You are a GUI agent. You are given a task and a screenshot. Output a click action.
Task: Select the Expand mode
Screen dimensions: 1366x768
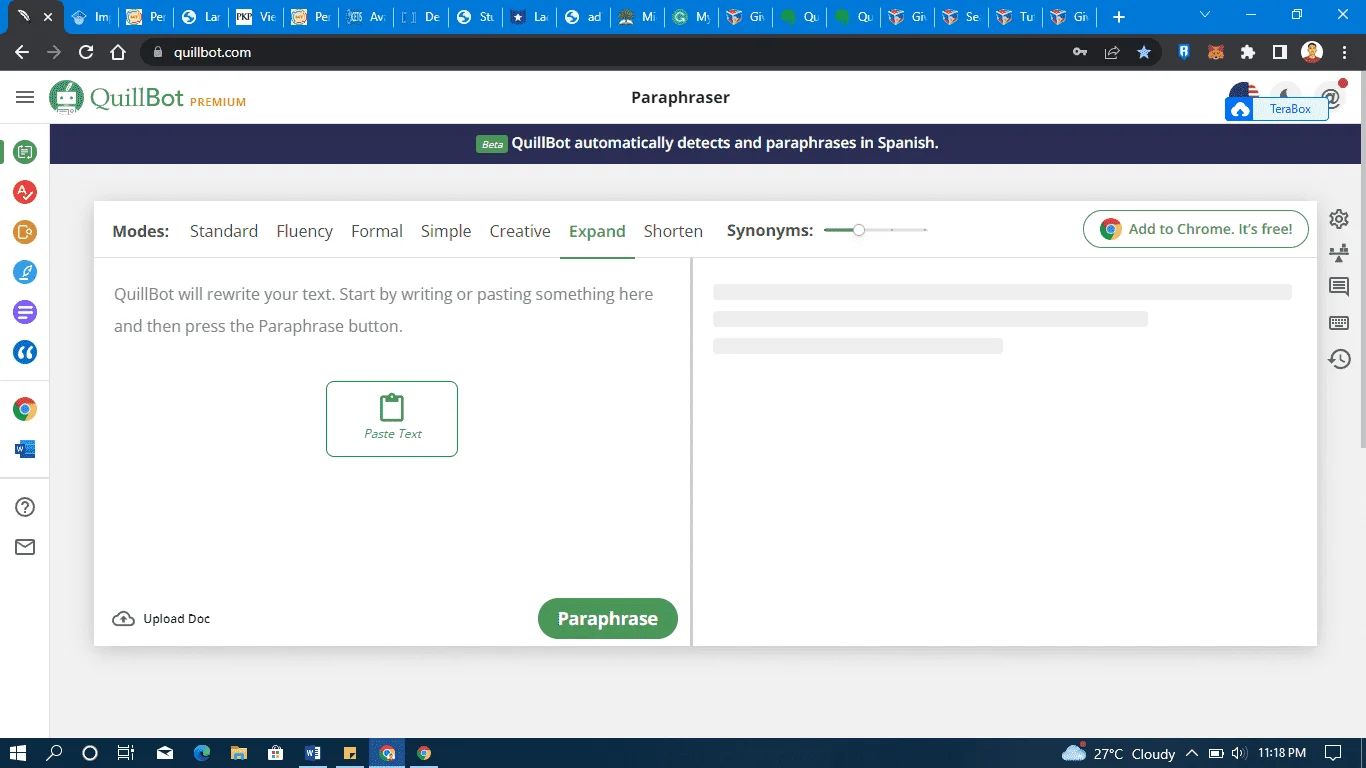point(597,231)
